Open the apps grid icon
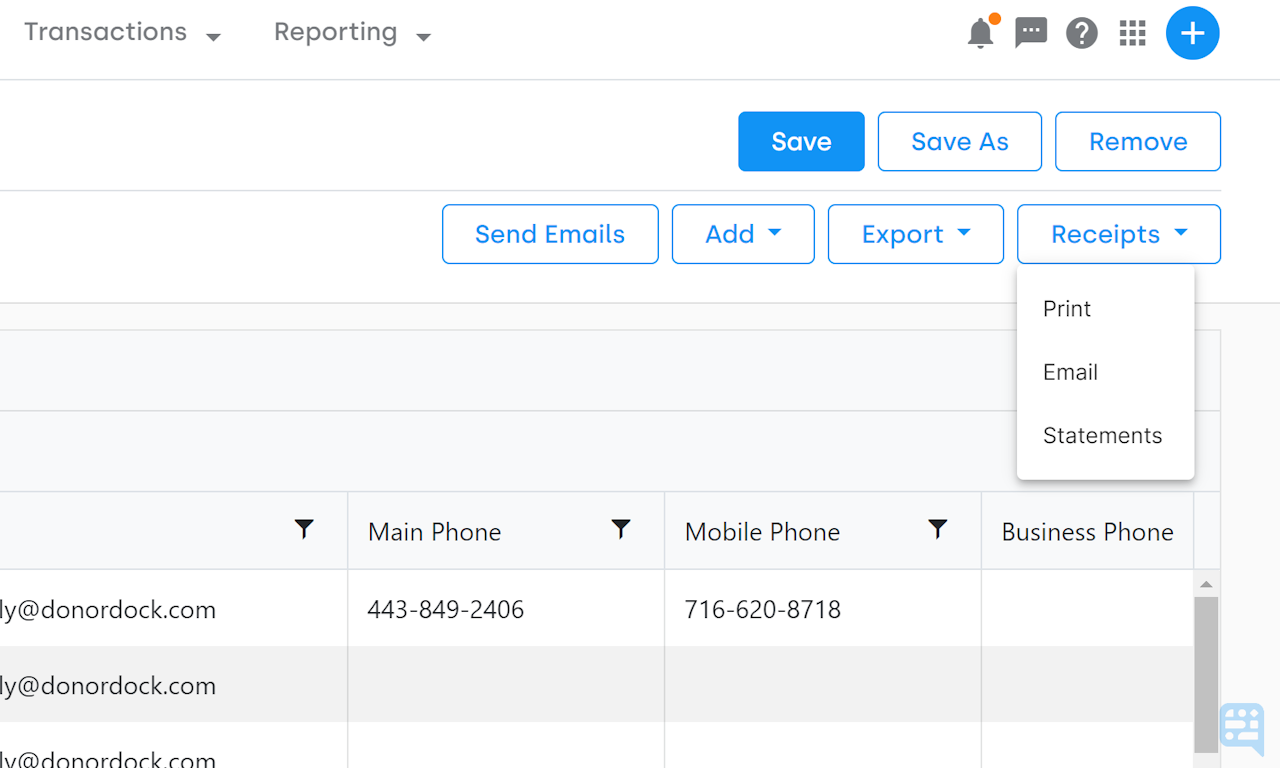The image size is (1280, 768). click(1132, 33)
